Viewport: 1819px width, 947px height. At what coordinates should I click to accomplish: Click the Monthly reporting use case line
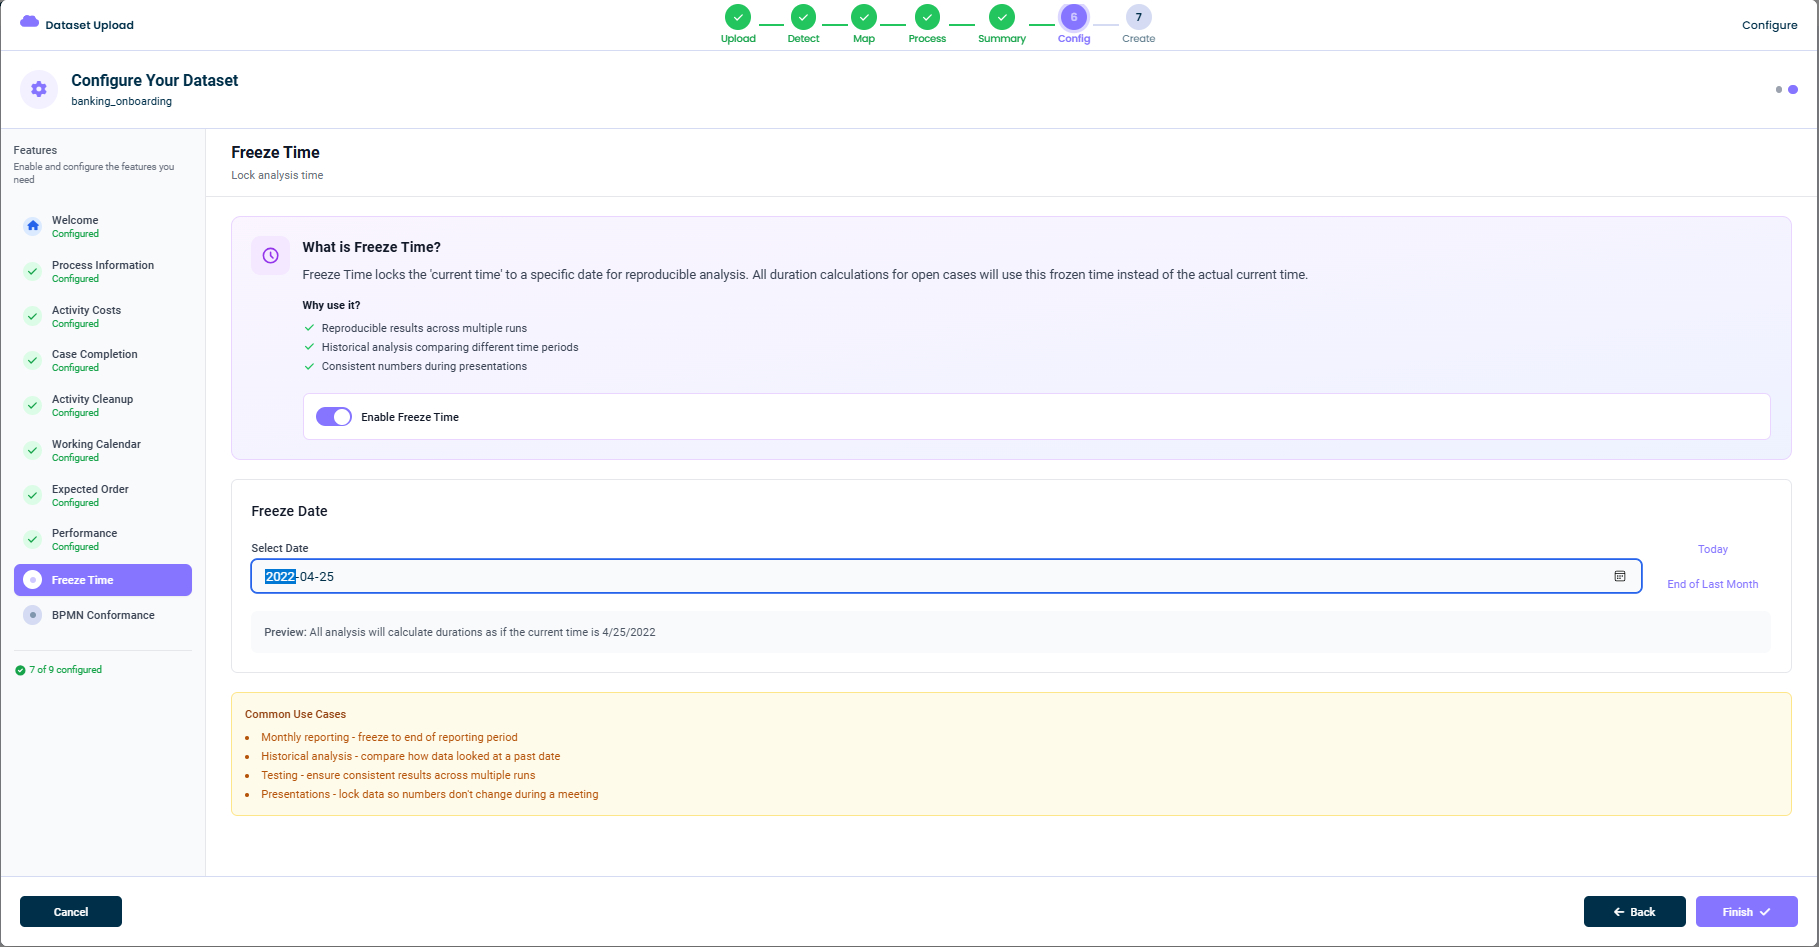[x=389, y=737]
